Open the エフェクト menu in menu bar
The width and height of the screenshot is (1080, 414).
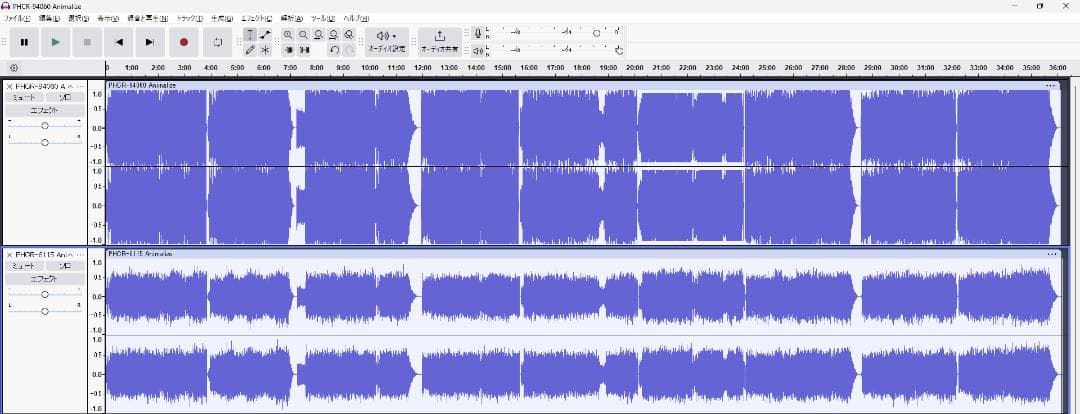pos(256,18)
